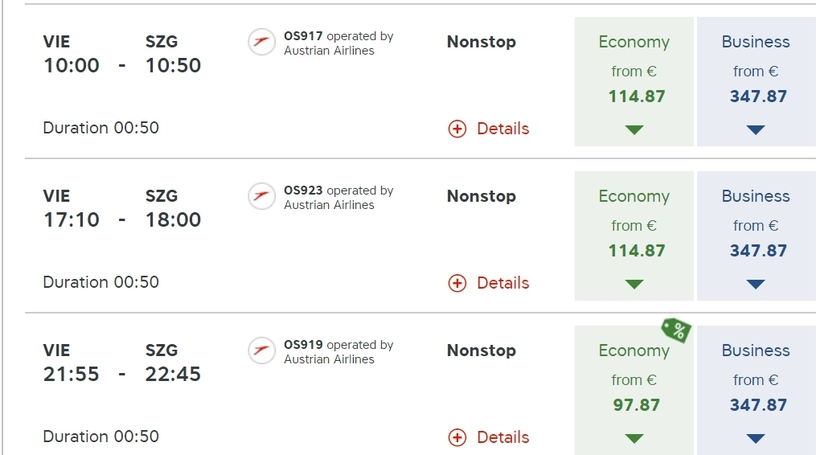Image resolution: width=820 pixels, height=455 pixels.
Task: Click Austrian Airlines logo for flight OS919
Action: tap(261, 350)
